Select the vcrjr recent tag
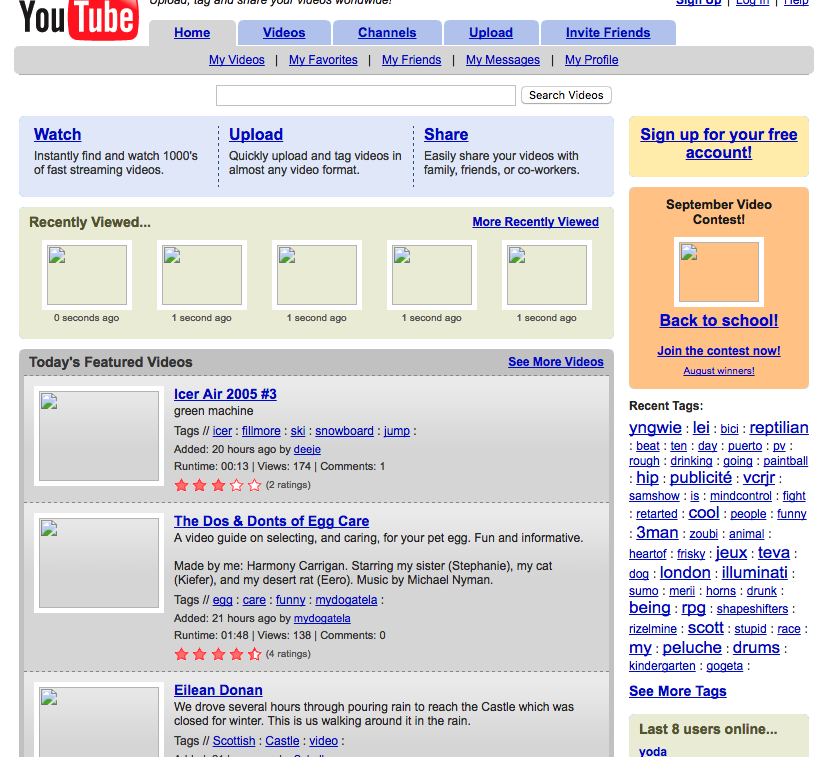The height and width of the screenshot is (757, 827). coord(758,477)
